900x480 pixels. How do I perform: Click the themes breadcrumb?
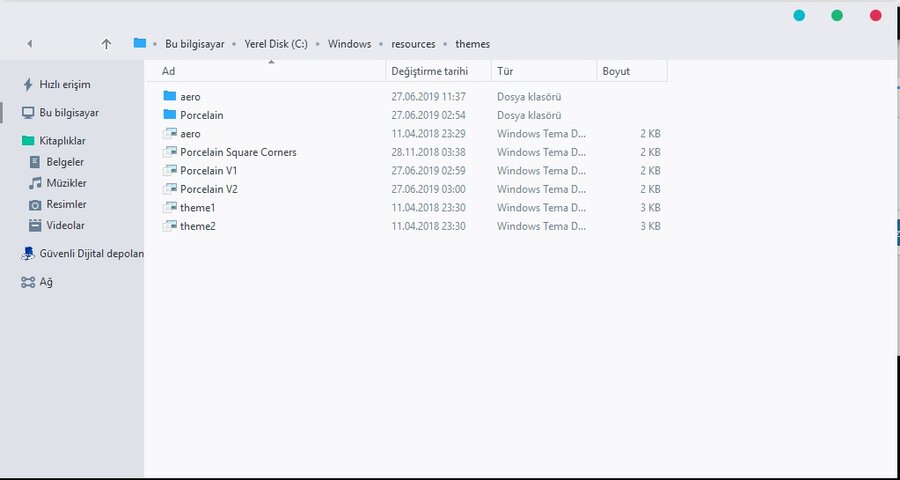(473, 44)
